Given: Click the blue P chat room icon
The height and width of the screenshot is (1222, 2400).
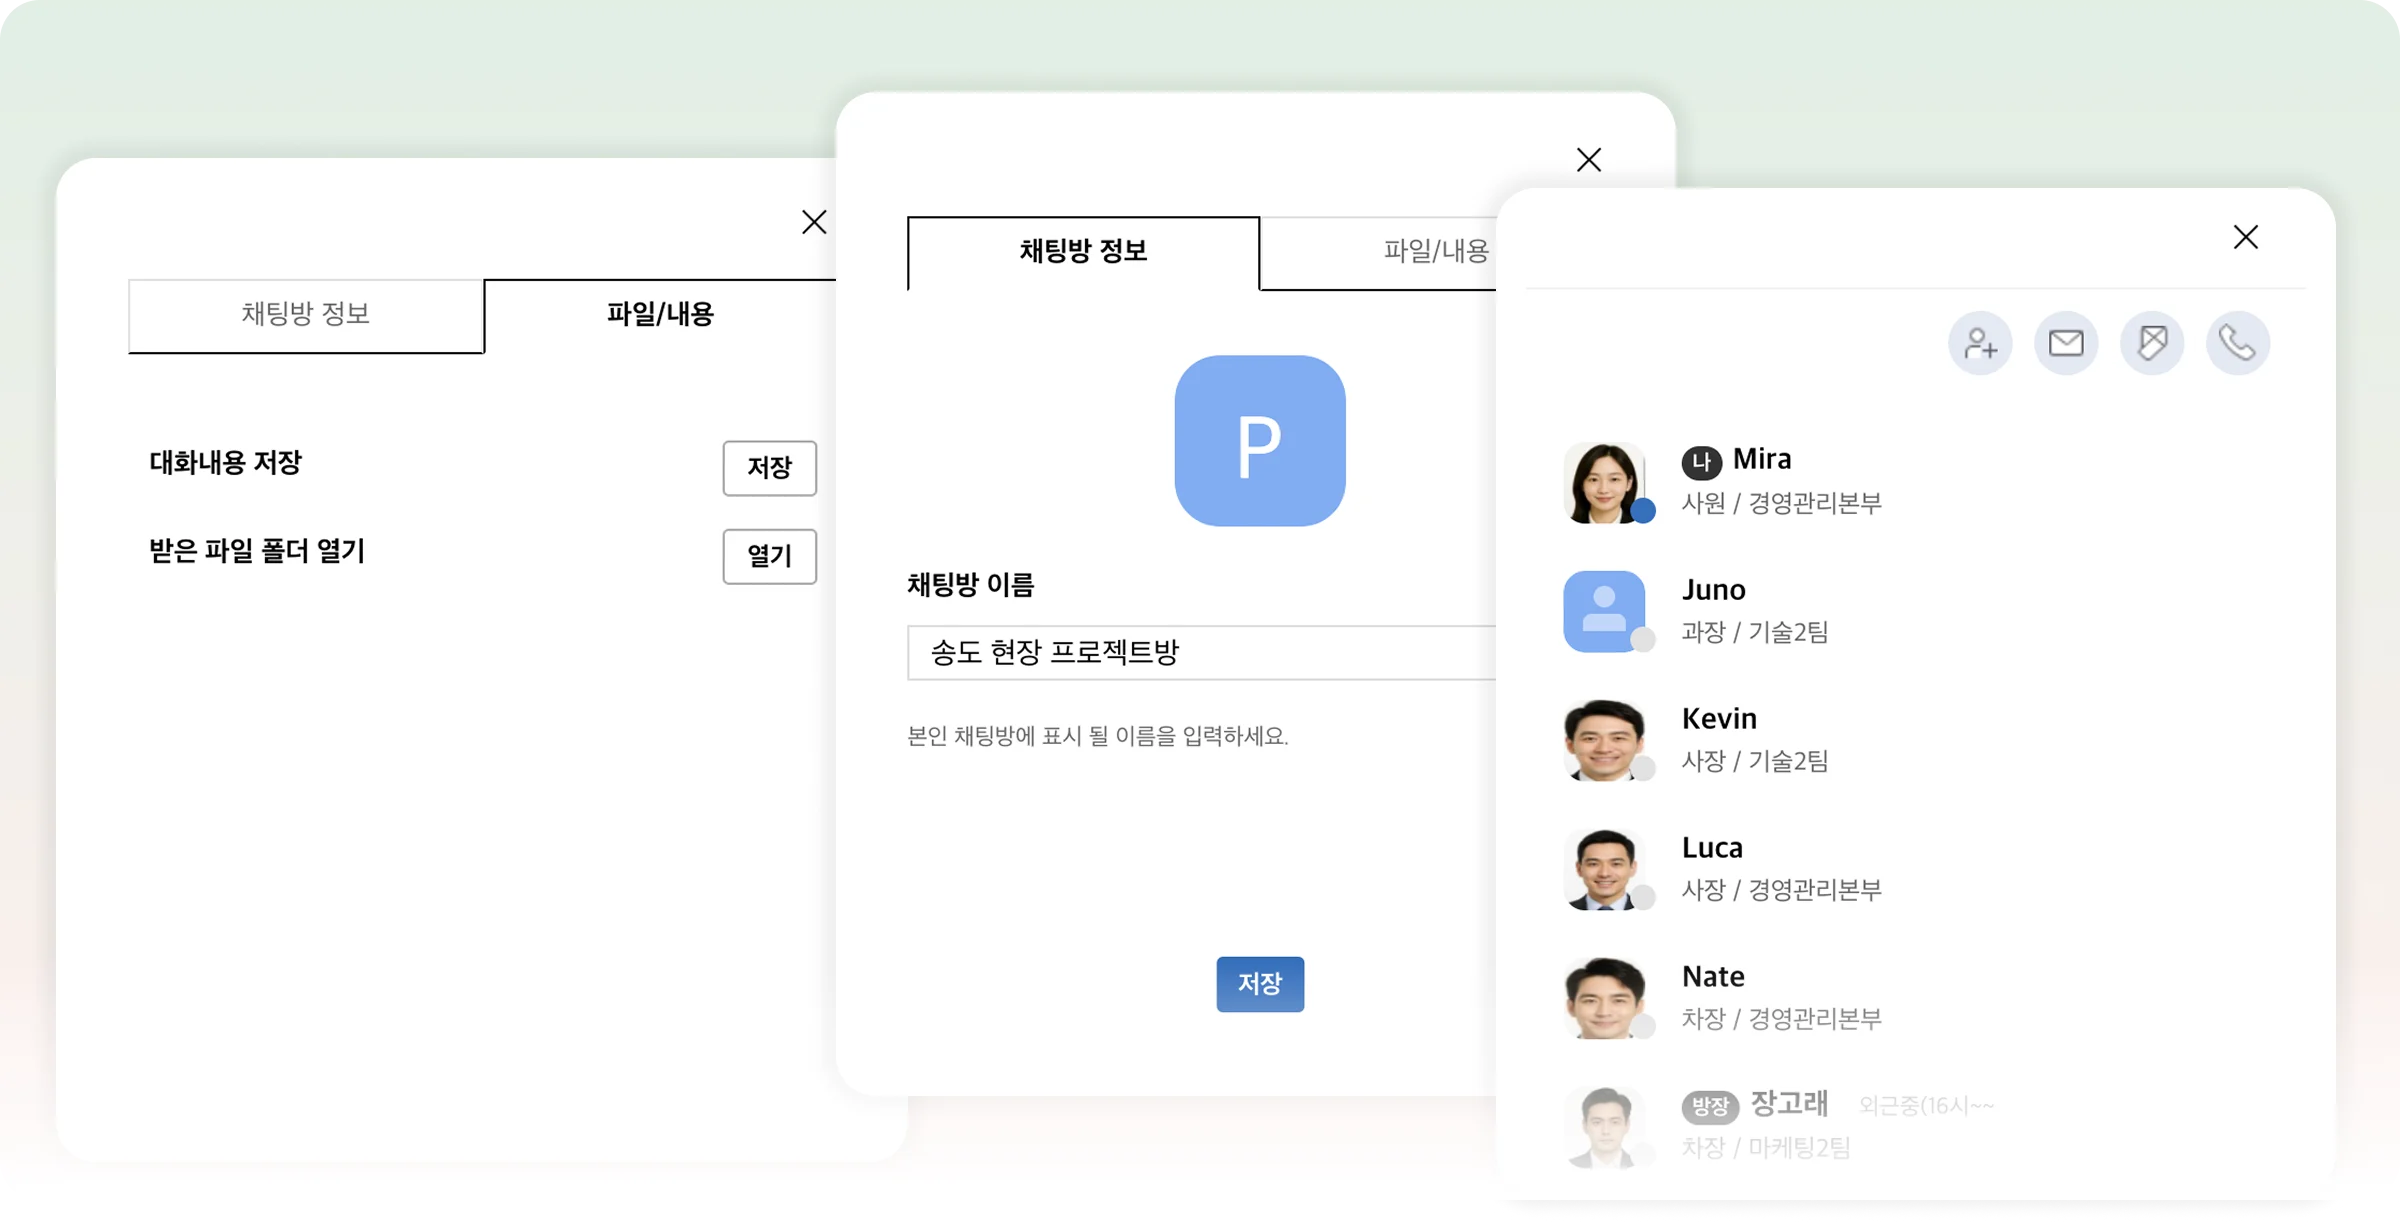Looking at the screenshot, I should pos(1260,441).
